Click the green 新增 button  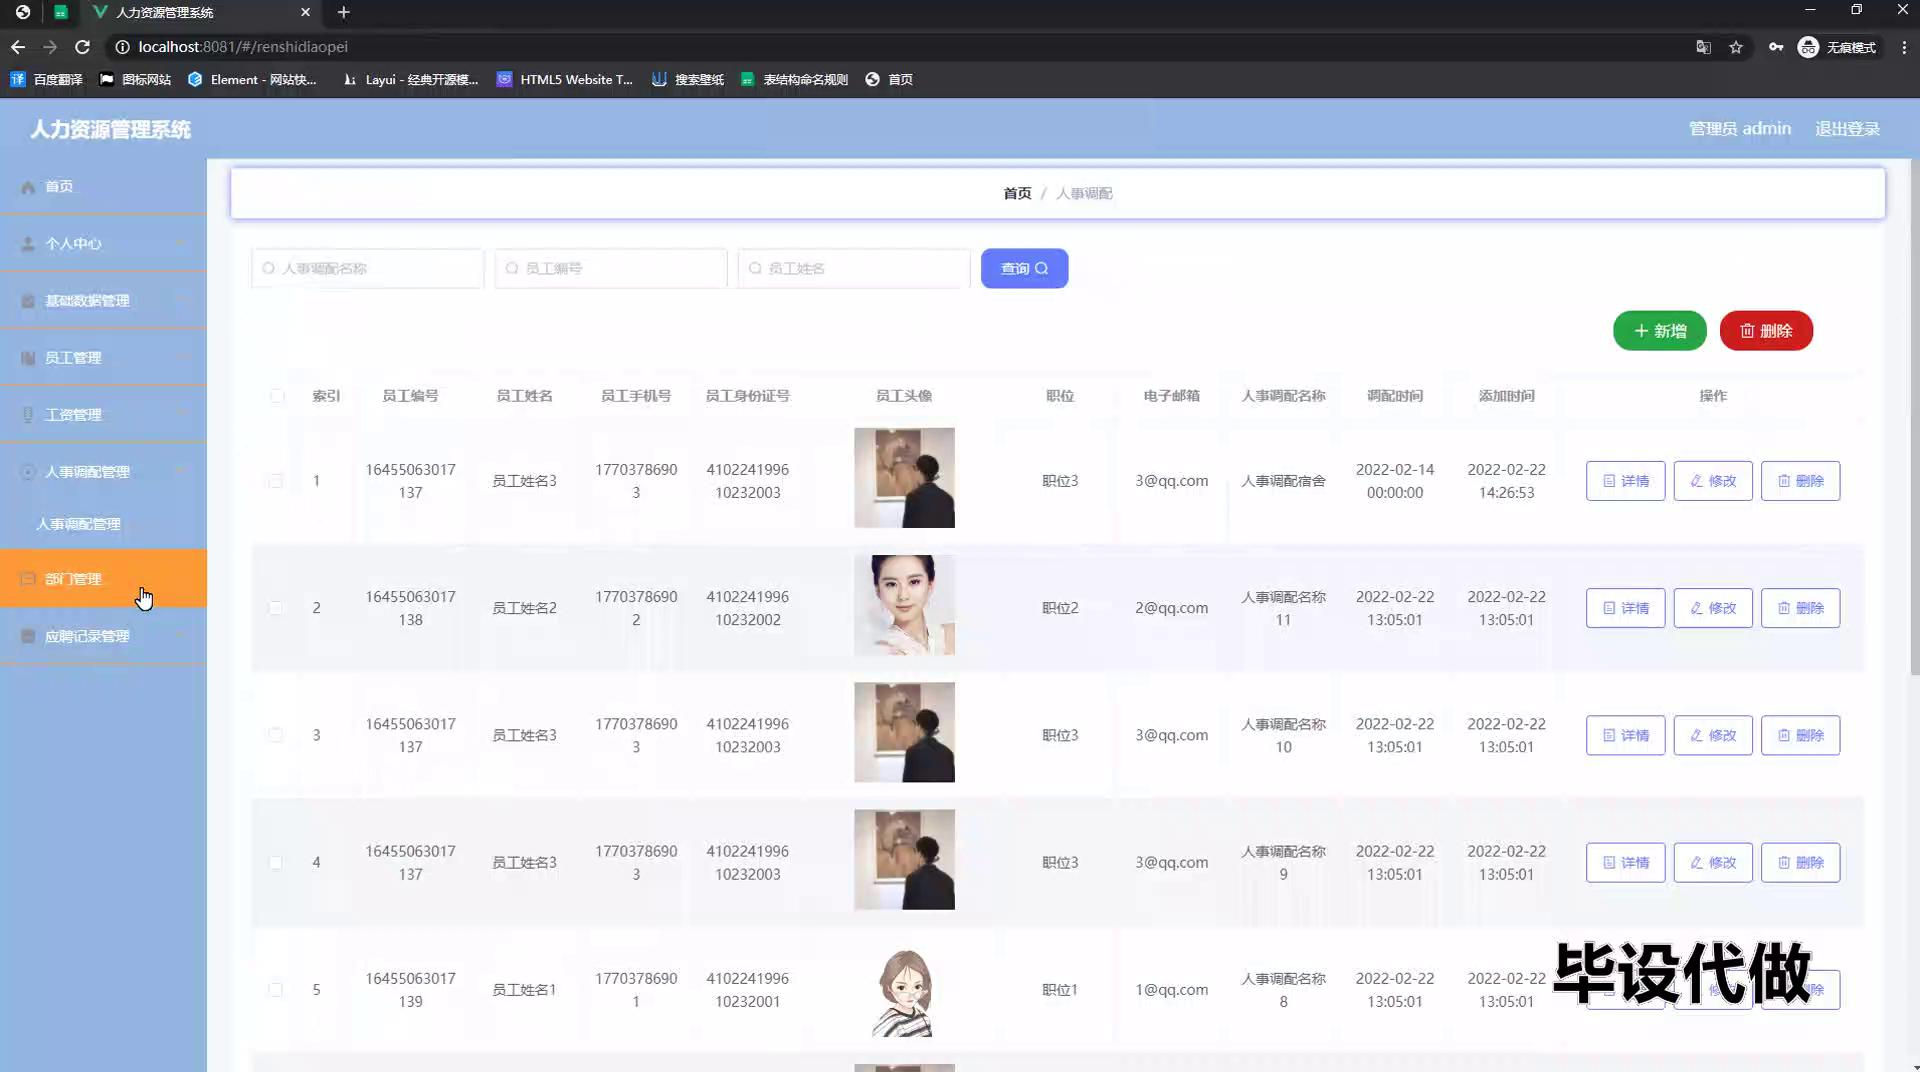point(1659,331)
